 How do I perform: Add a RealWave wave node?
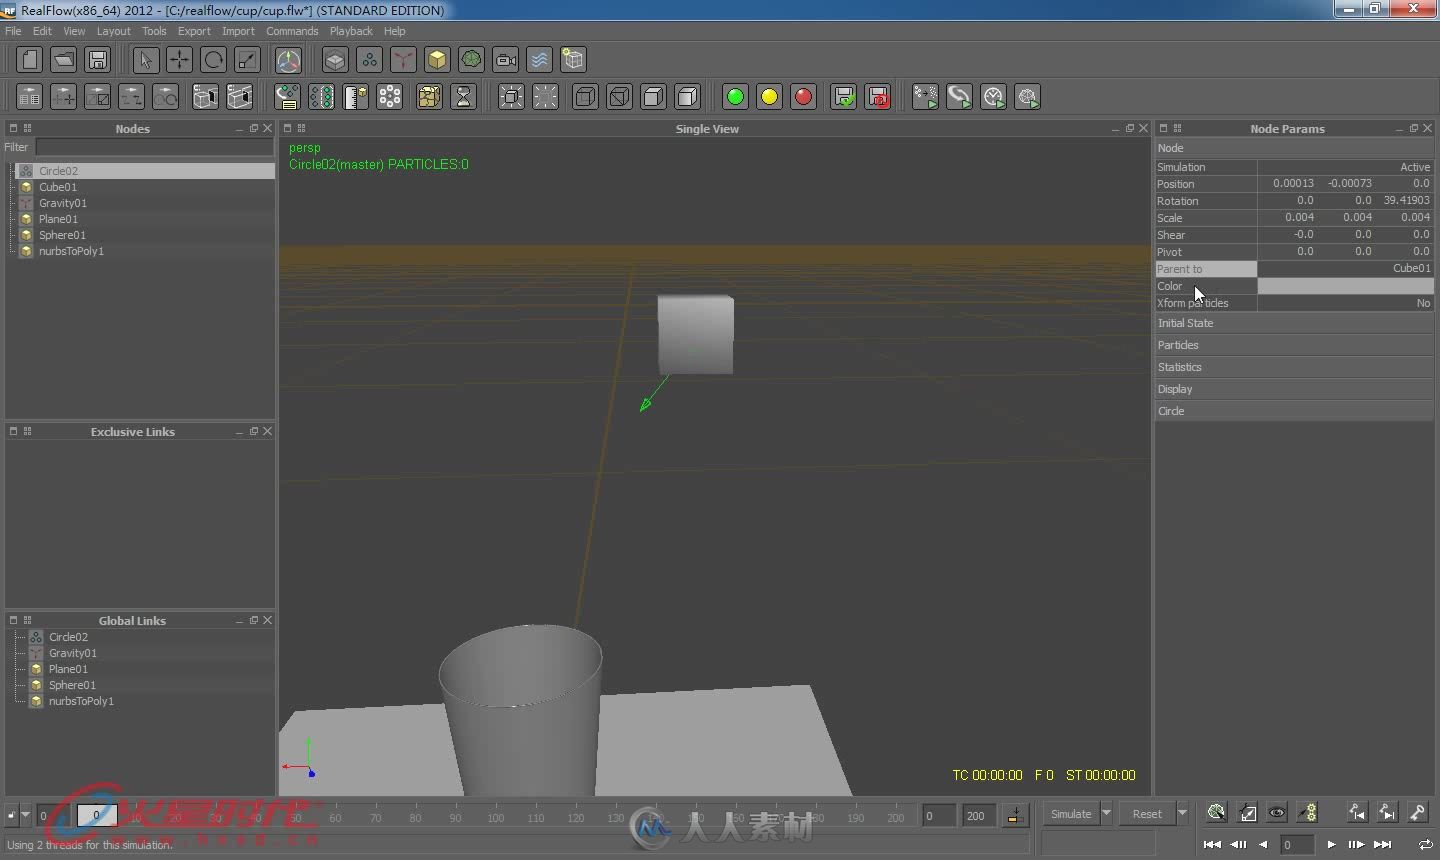click(x=539, y=60)
